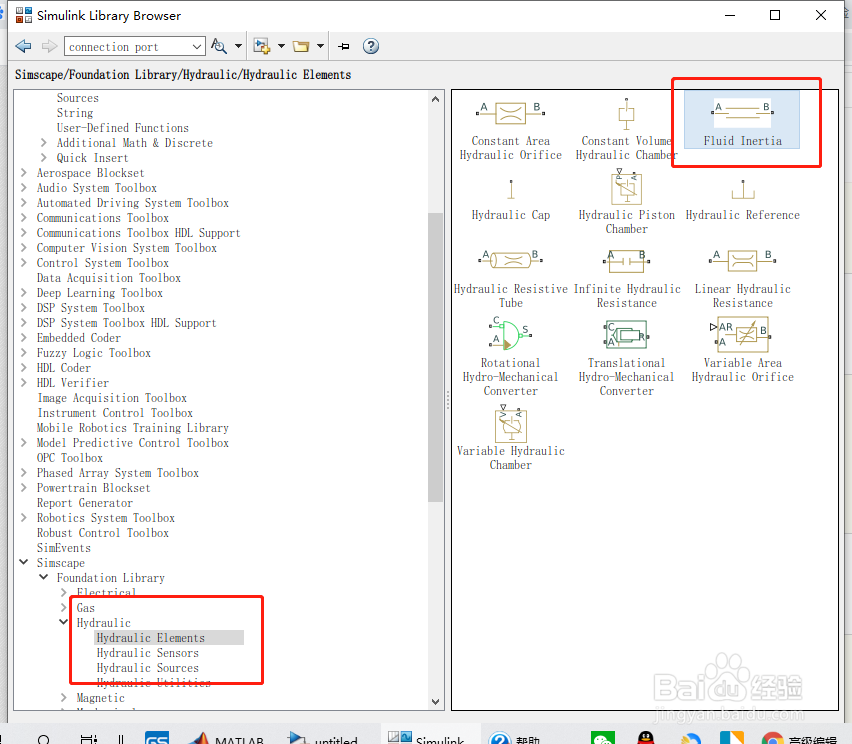
Task: Select Deep Learning Toolbox item
Action: point(99,293)
